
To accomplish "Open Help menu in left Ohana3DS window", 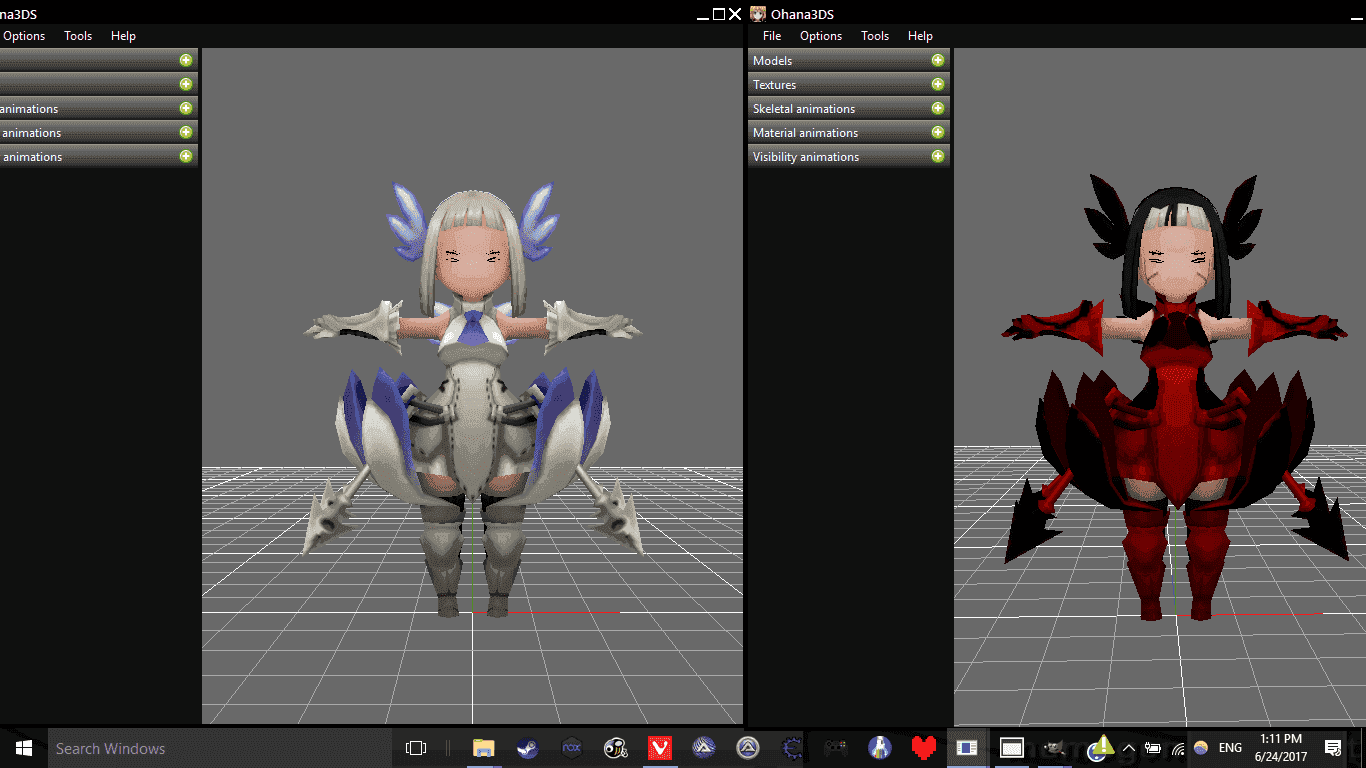I will pyautogui.click(x=123, y=36).
